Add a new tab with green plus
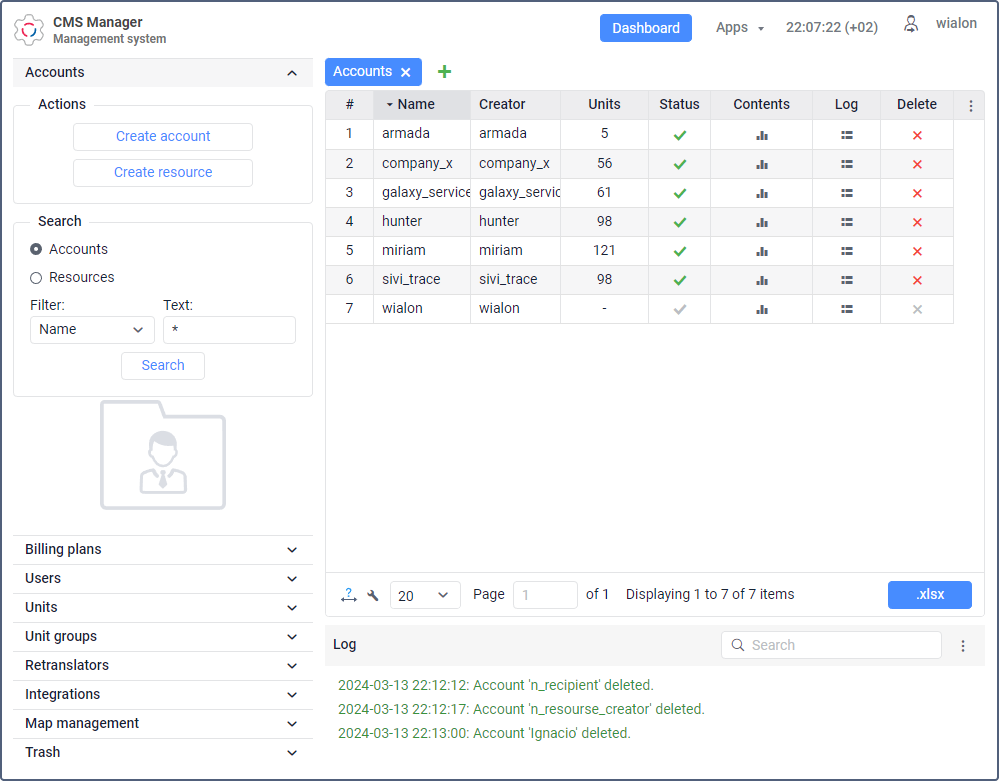Image resolution: width=999 pixels, height=781 pixels. click(x=445, y=72)
